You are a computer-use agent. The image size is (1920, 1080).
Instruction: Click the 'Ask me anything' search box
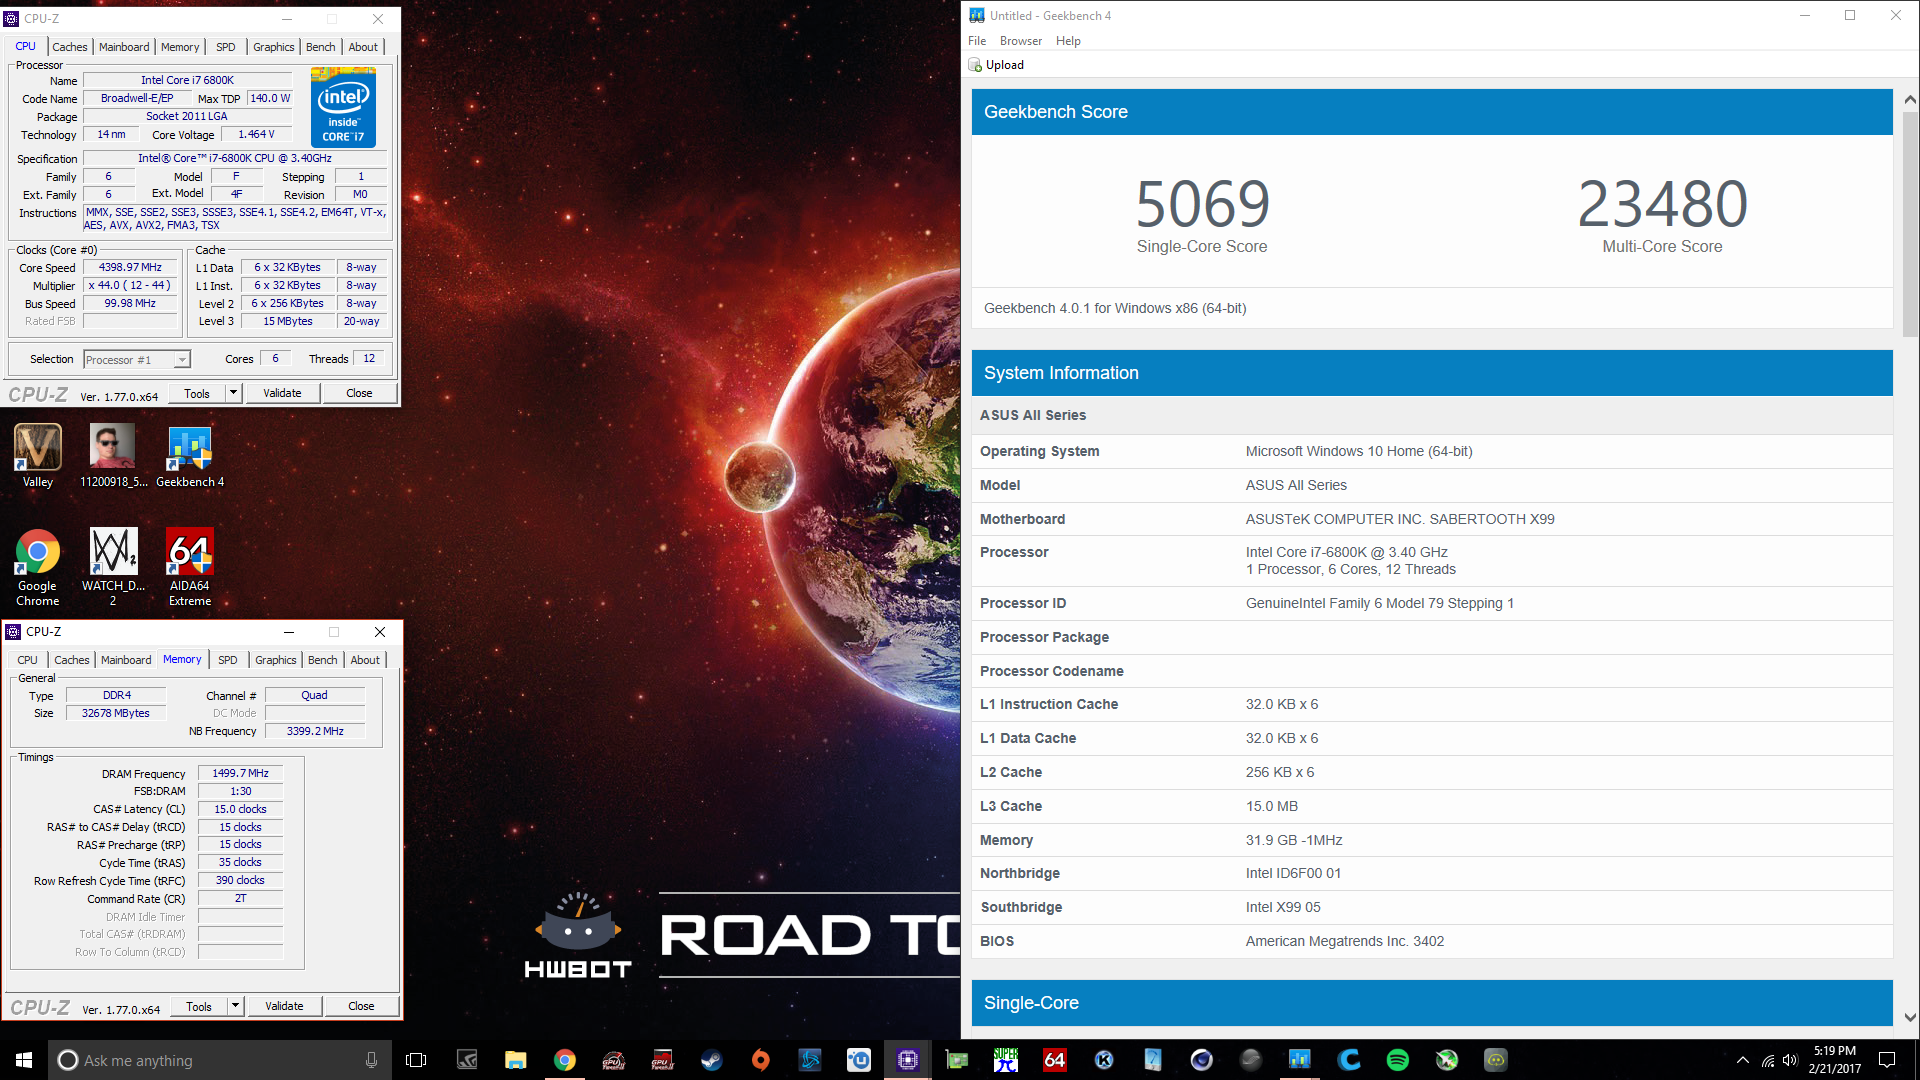coord(218,1060)
